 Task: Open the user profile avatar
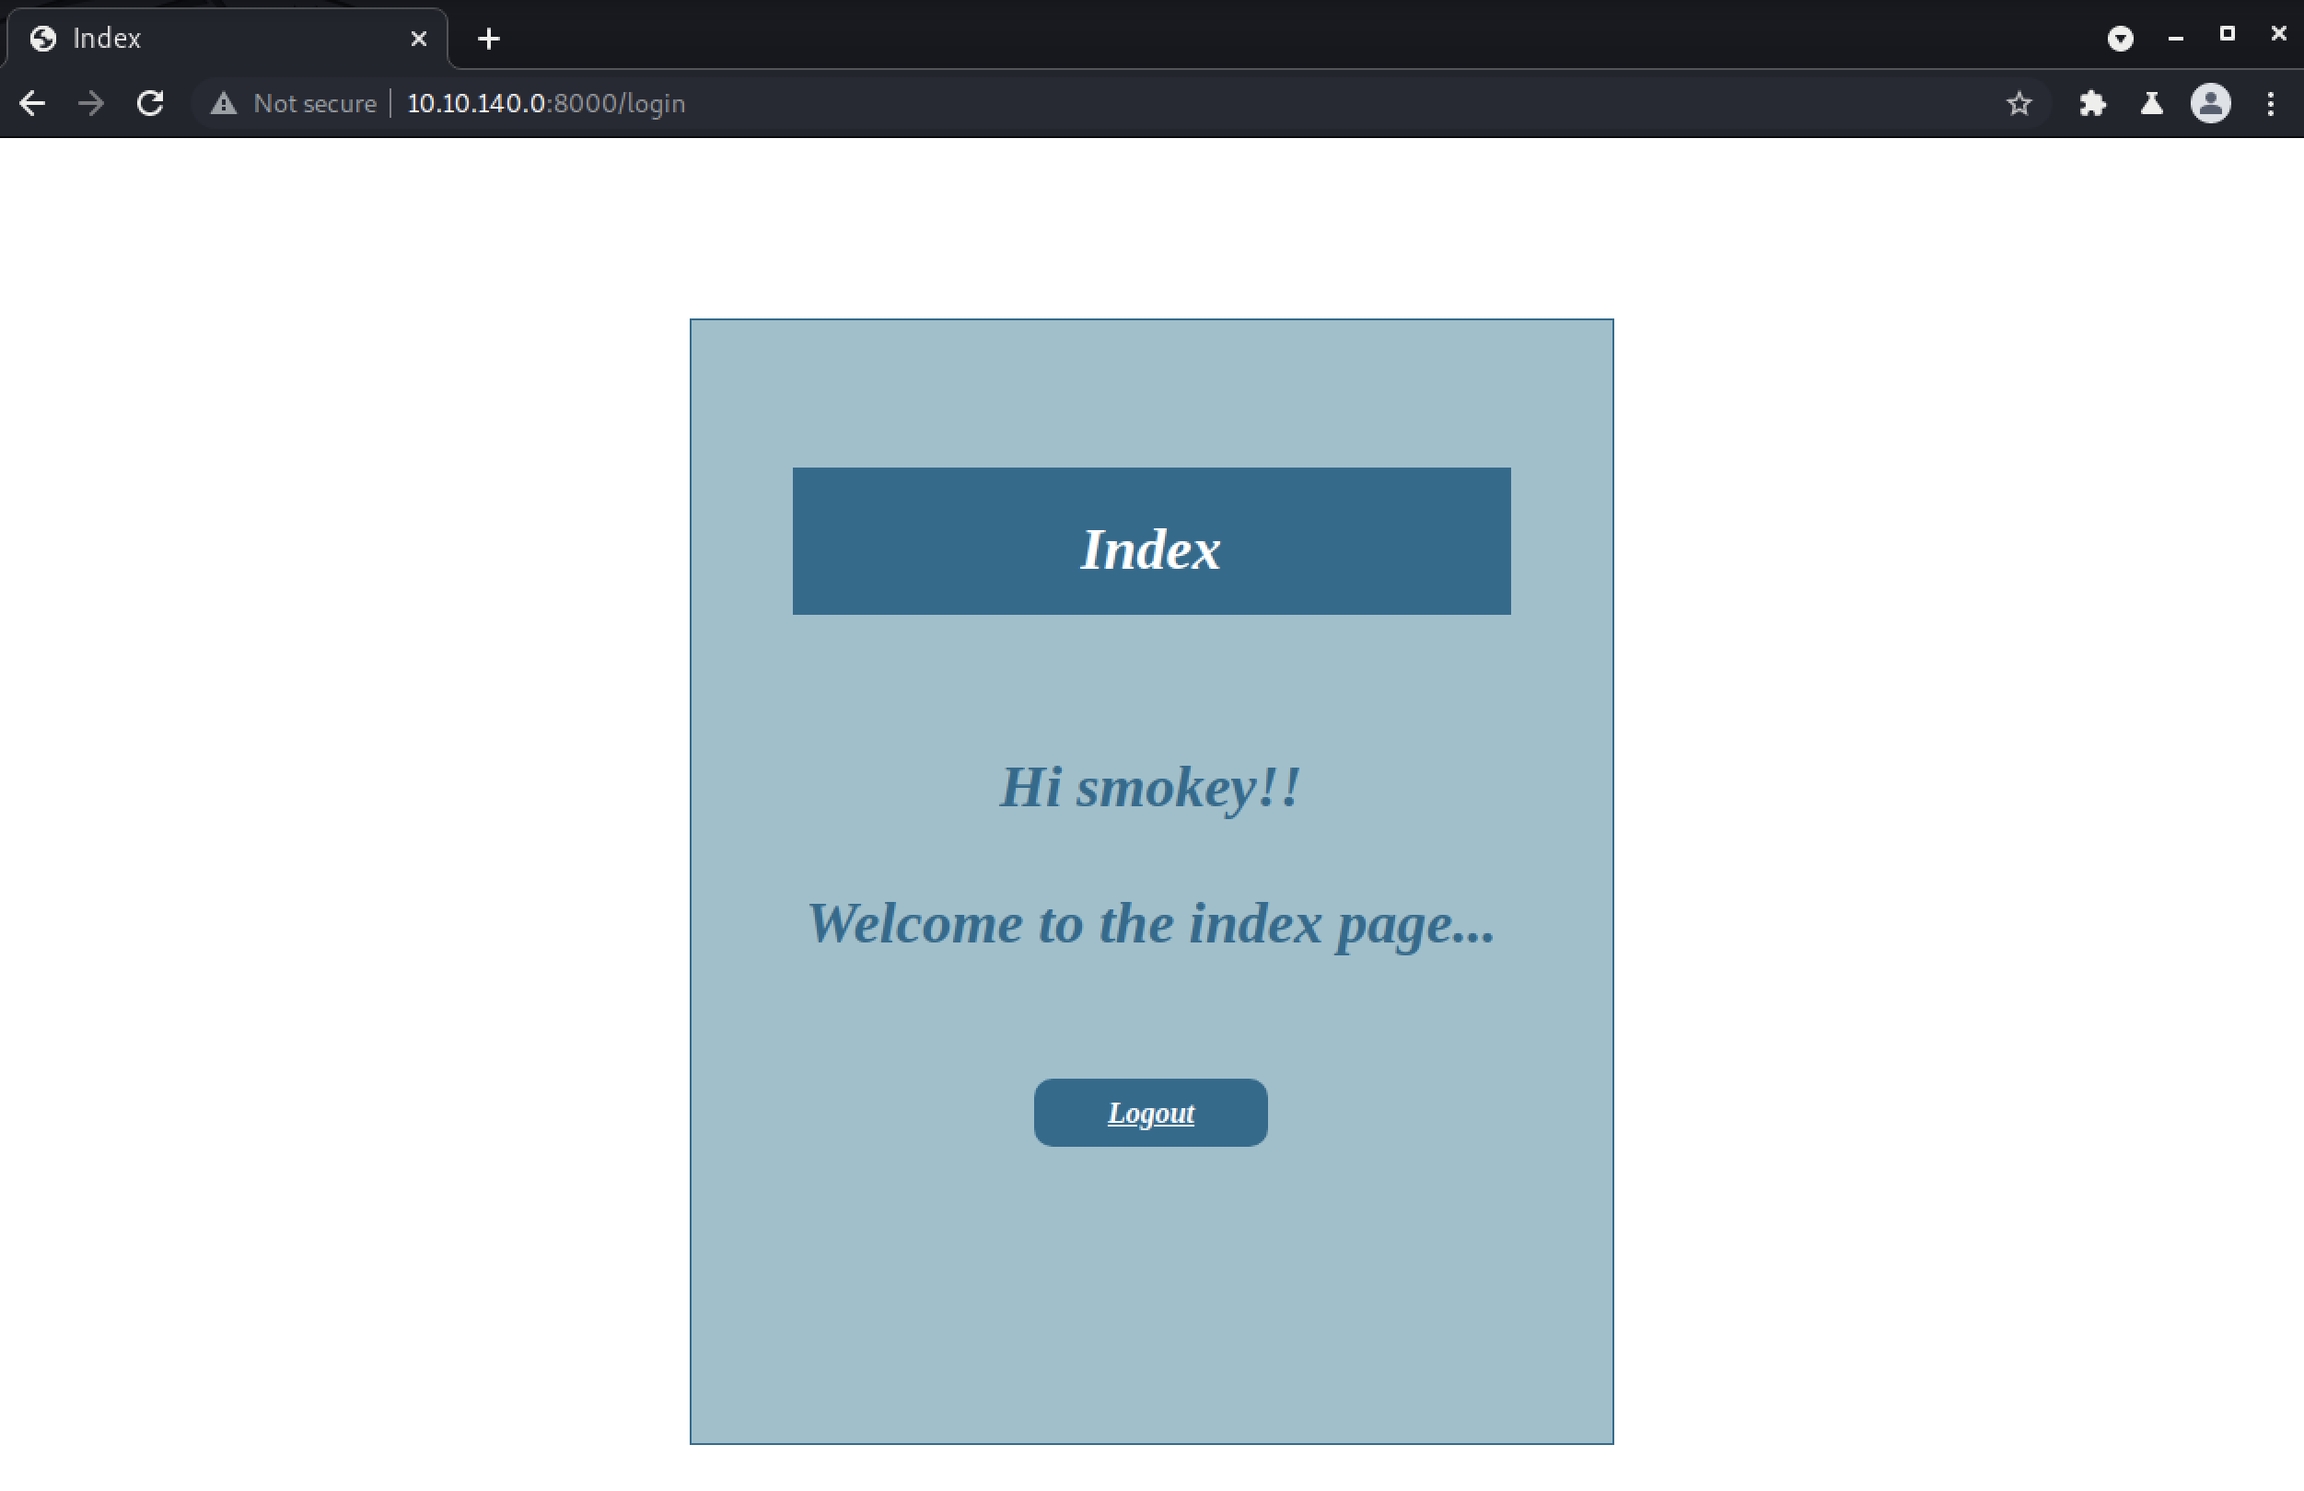click(x=2210, y=103)
